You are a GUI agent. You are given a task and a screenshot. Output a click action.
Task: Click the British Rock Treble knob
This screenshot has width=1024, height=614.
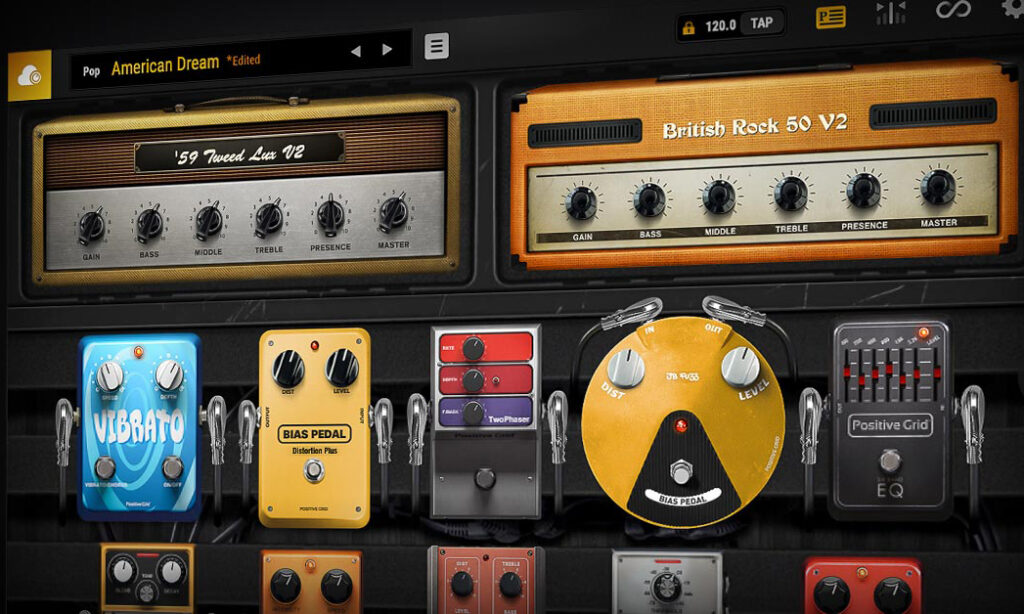click(791, 194)
